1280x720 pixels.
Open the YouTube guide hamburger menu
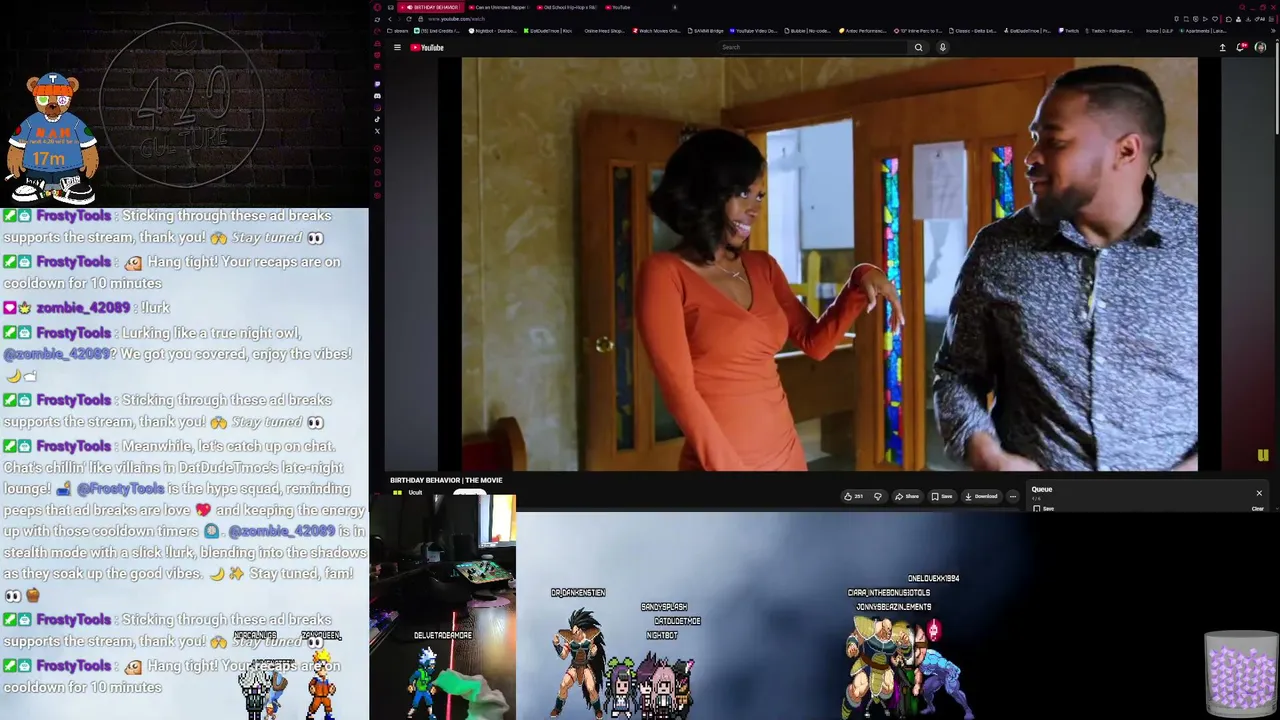[397, 47]
